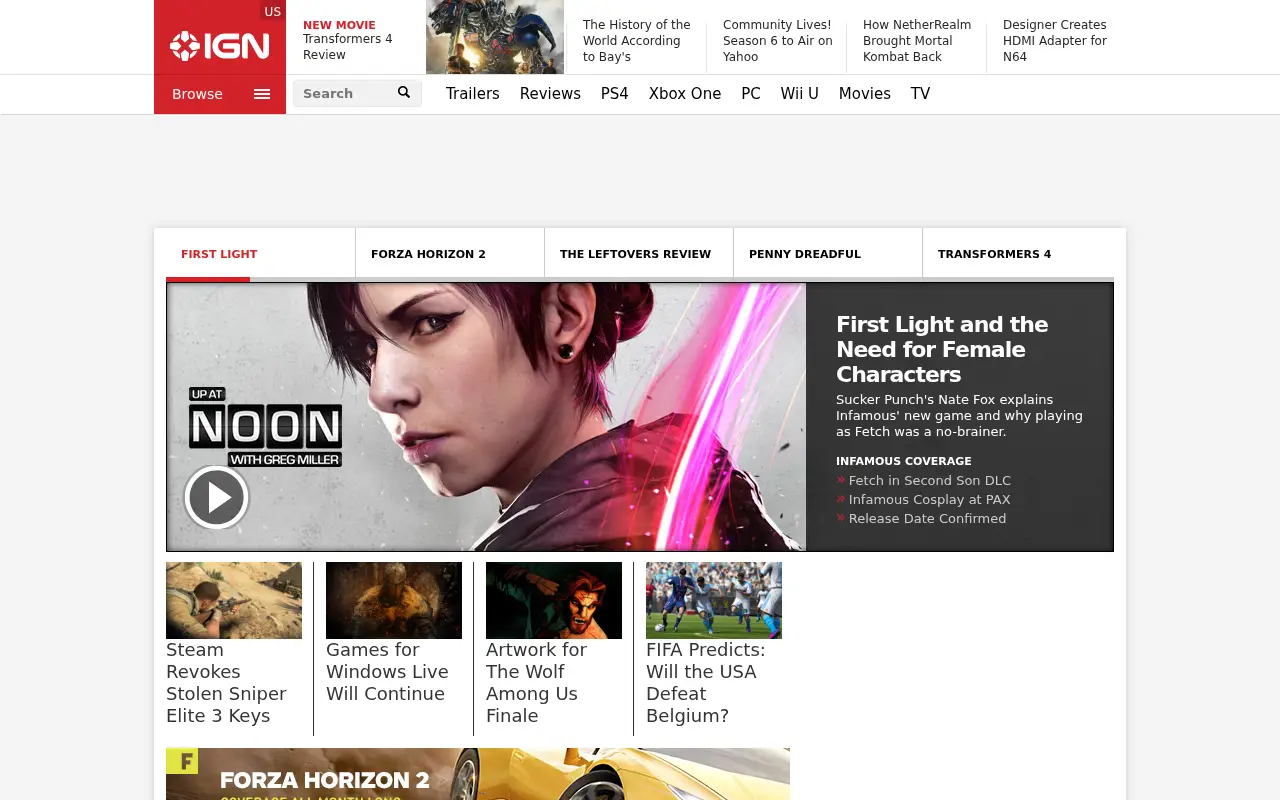Read The History of the World According to Bay's

[637, 41]
